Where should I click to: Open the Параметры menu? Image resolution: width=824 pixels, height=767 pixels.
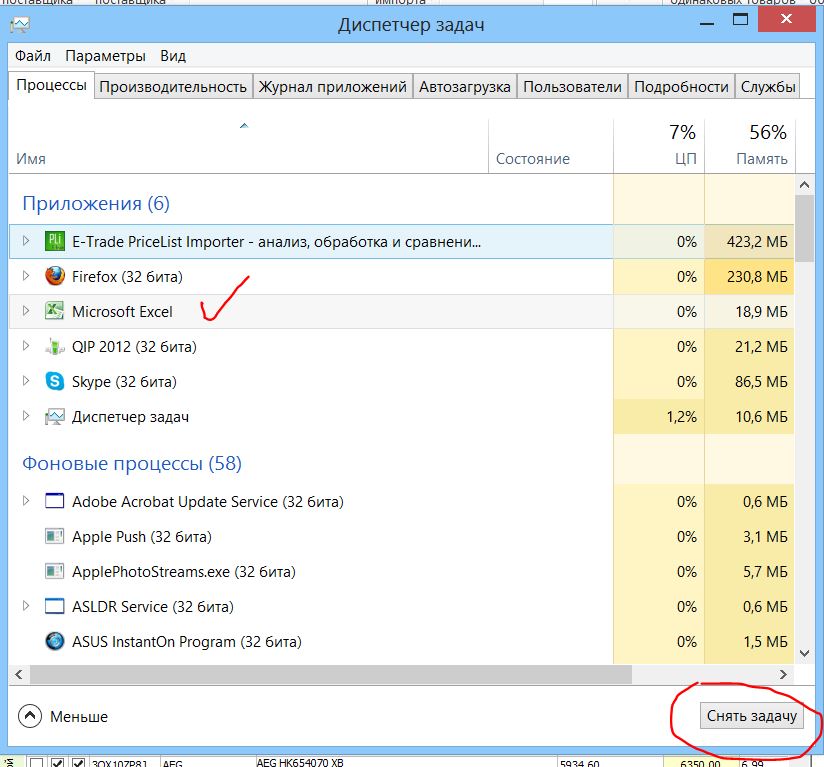click(x=106, y=56)
